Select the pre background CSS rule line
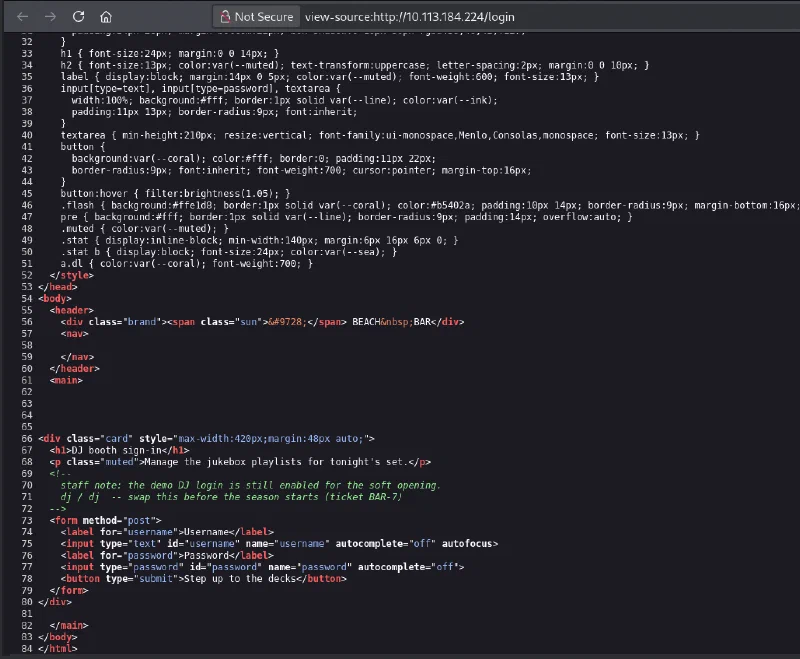 [x=346, y=217]
